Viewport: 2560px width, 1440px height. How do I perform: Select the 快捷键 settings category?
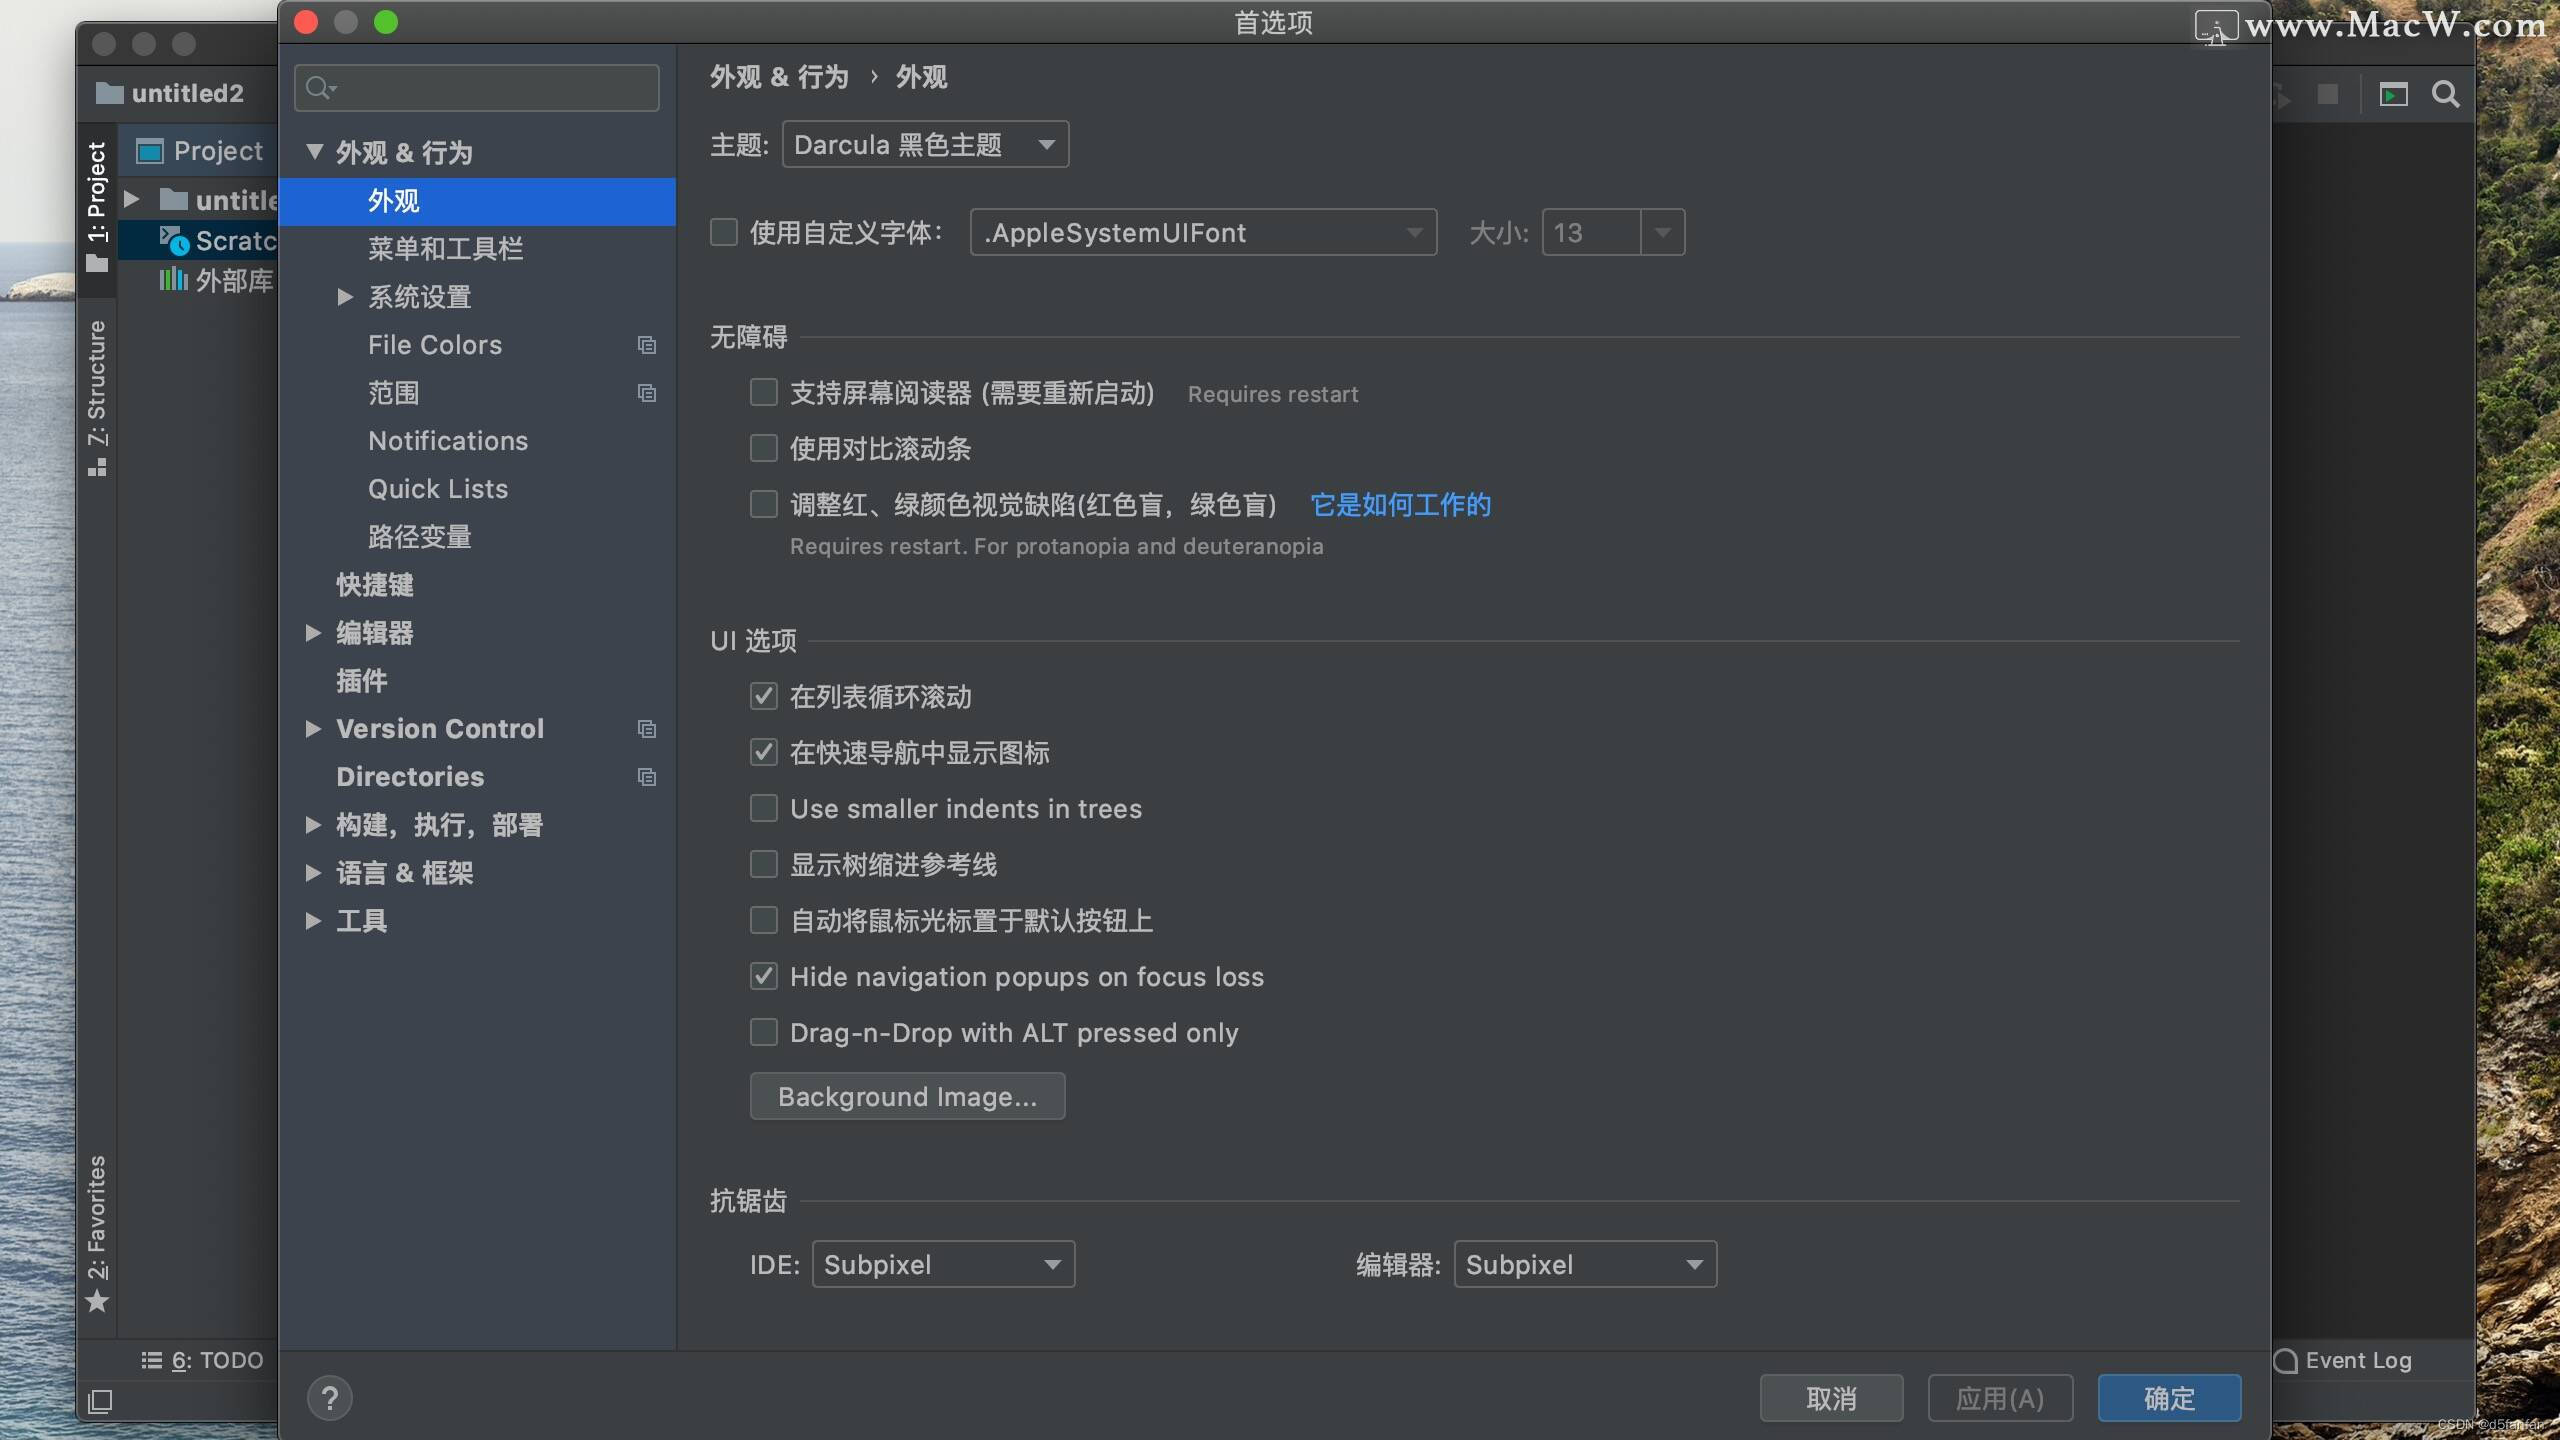pyautogui.click(x=376, y=585)
